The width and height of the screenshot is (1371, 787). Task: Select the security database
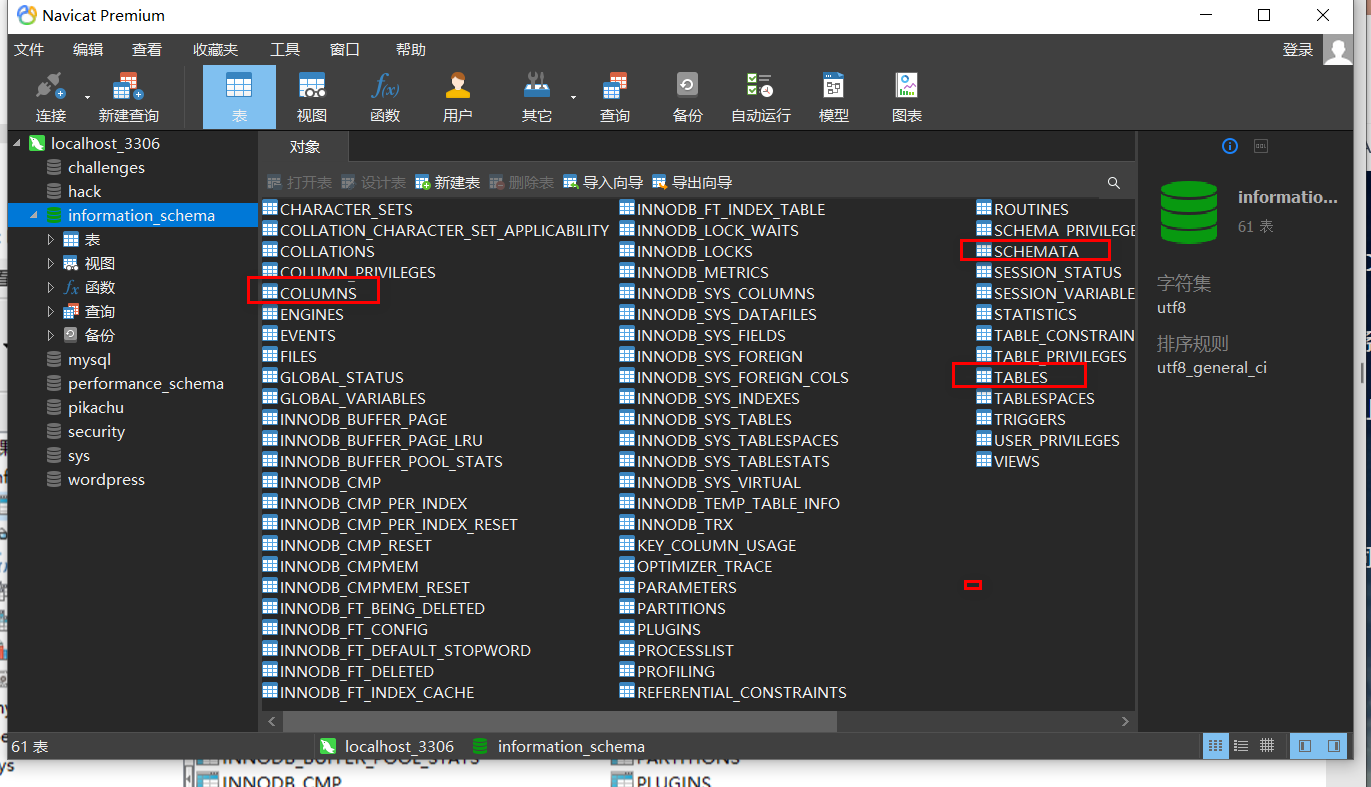coord(96,432)
